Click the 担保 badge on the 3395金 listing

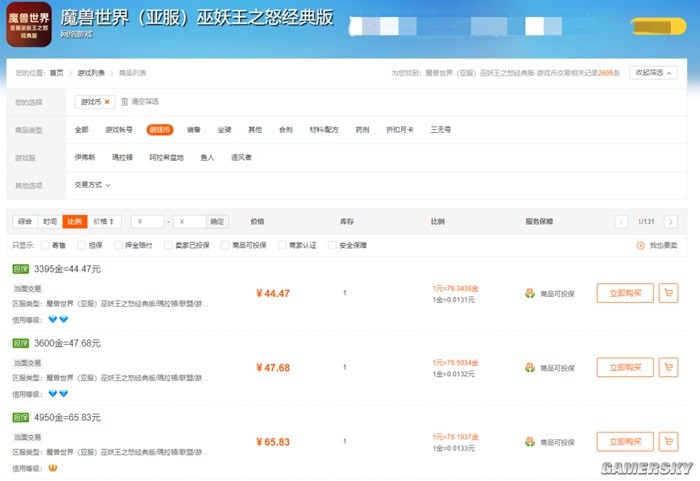point(21,269)
